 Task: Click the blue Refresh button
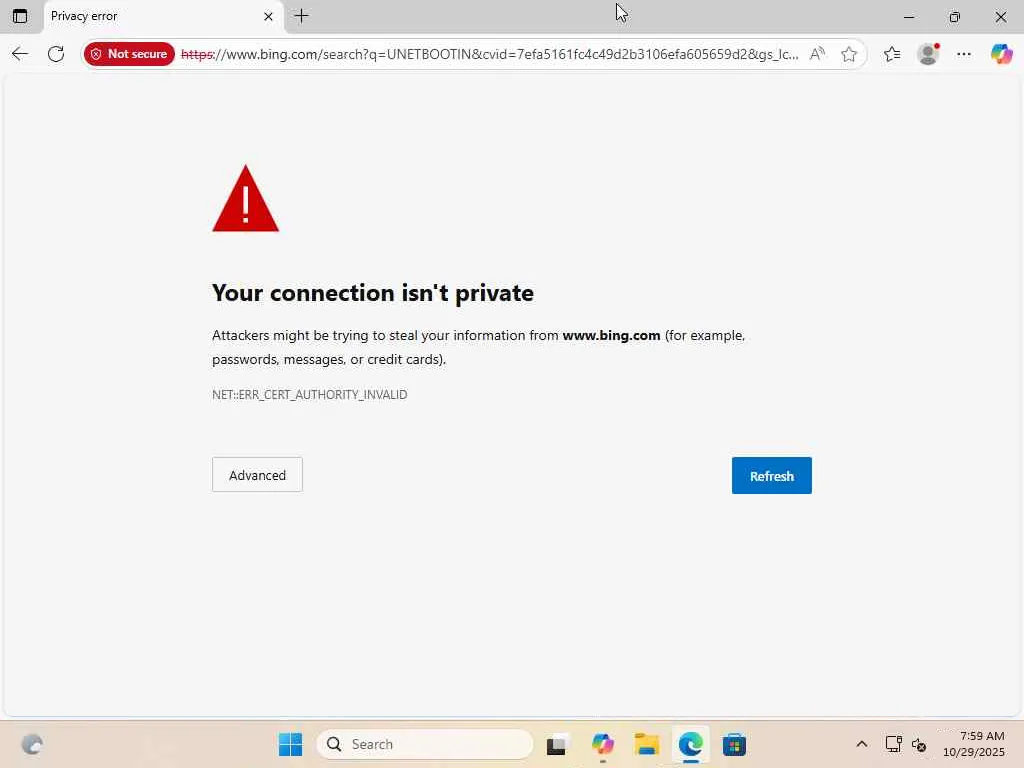[772, 475]
